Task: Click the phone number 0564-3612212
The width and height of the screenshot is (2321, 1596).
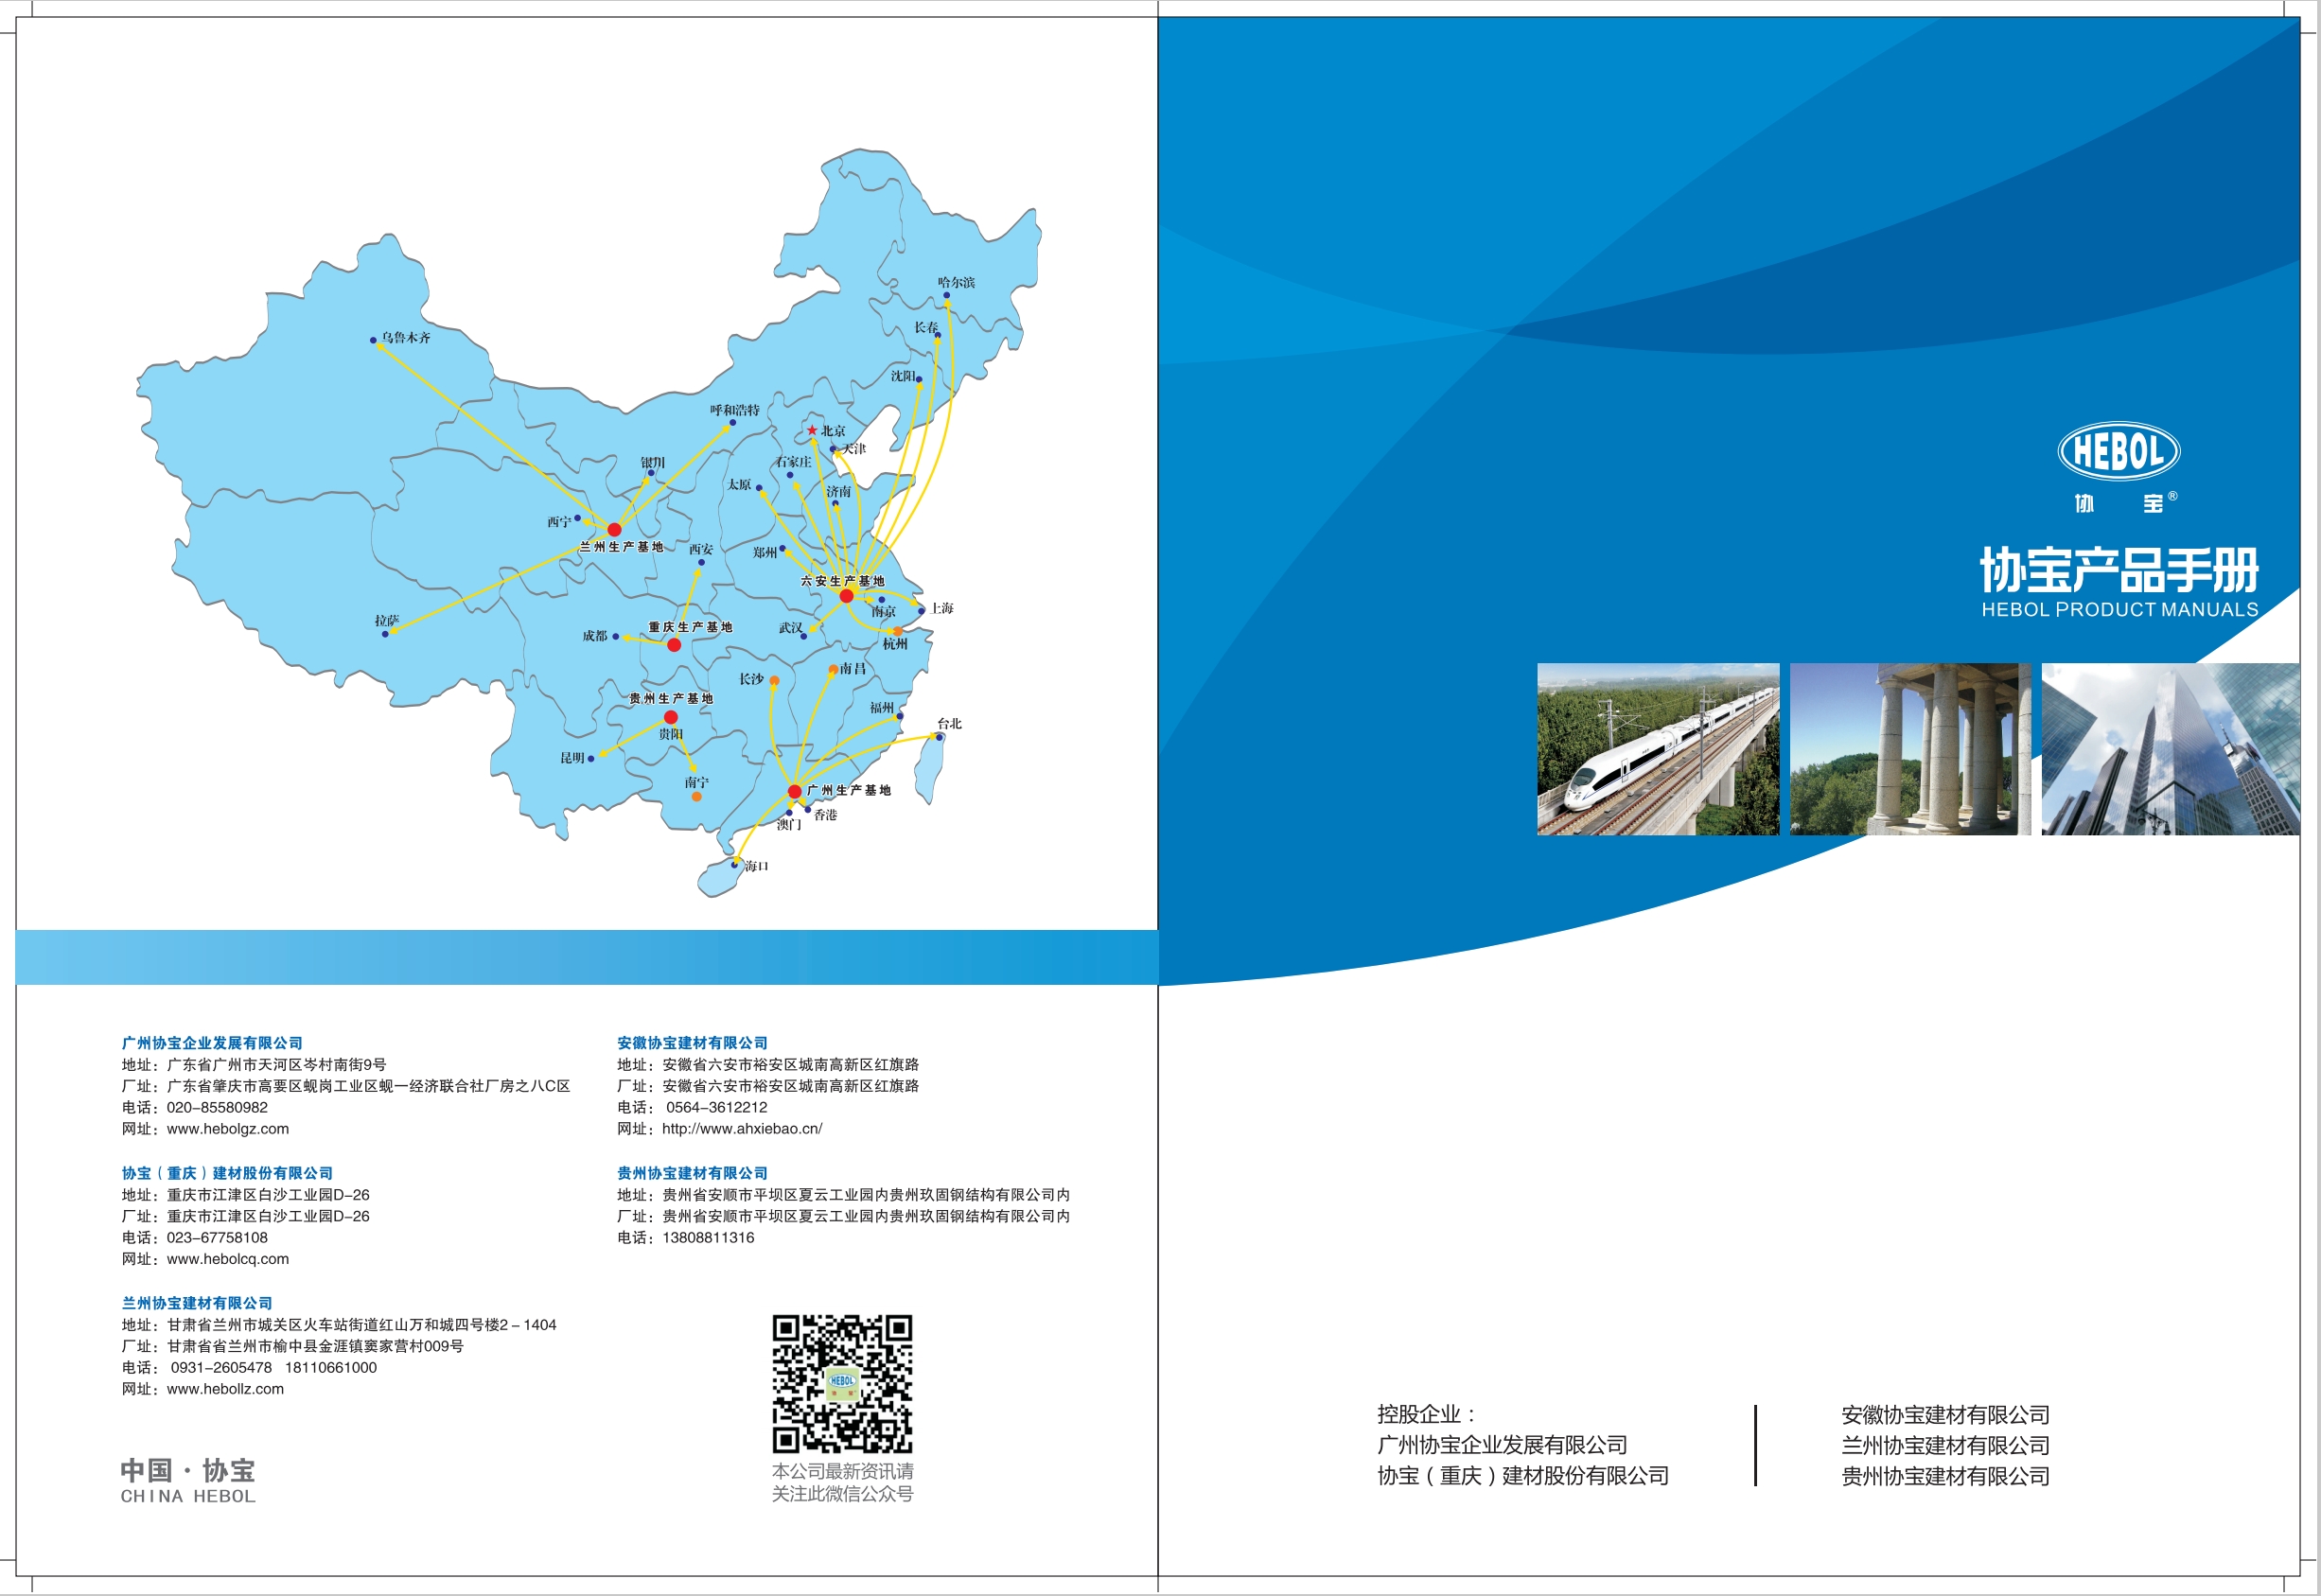Action: (x=717, y=1108)
